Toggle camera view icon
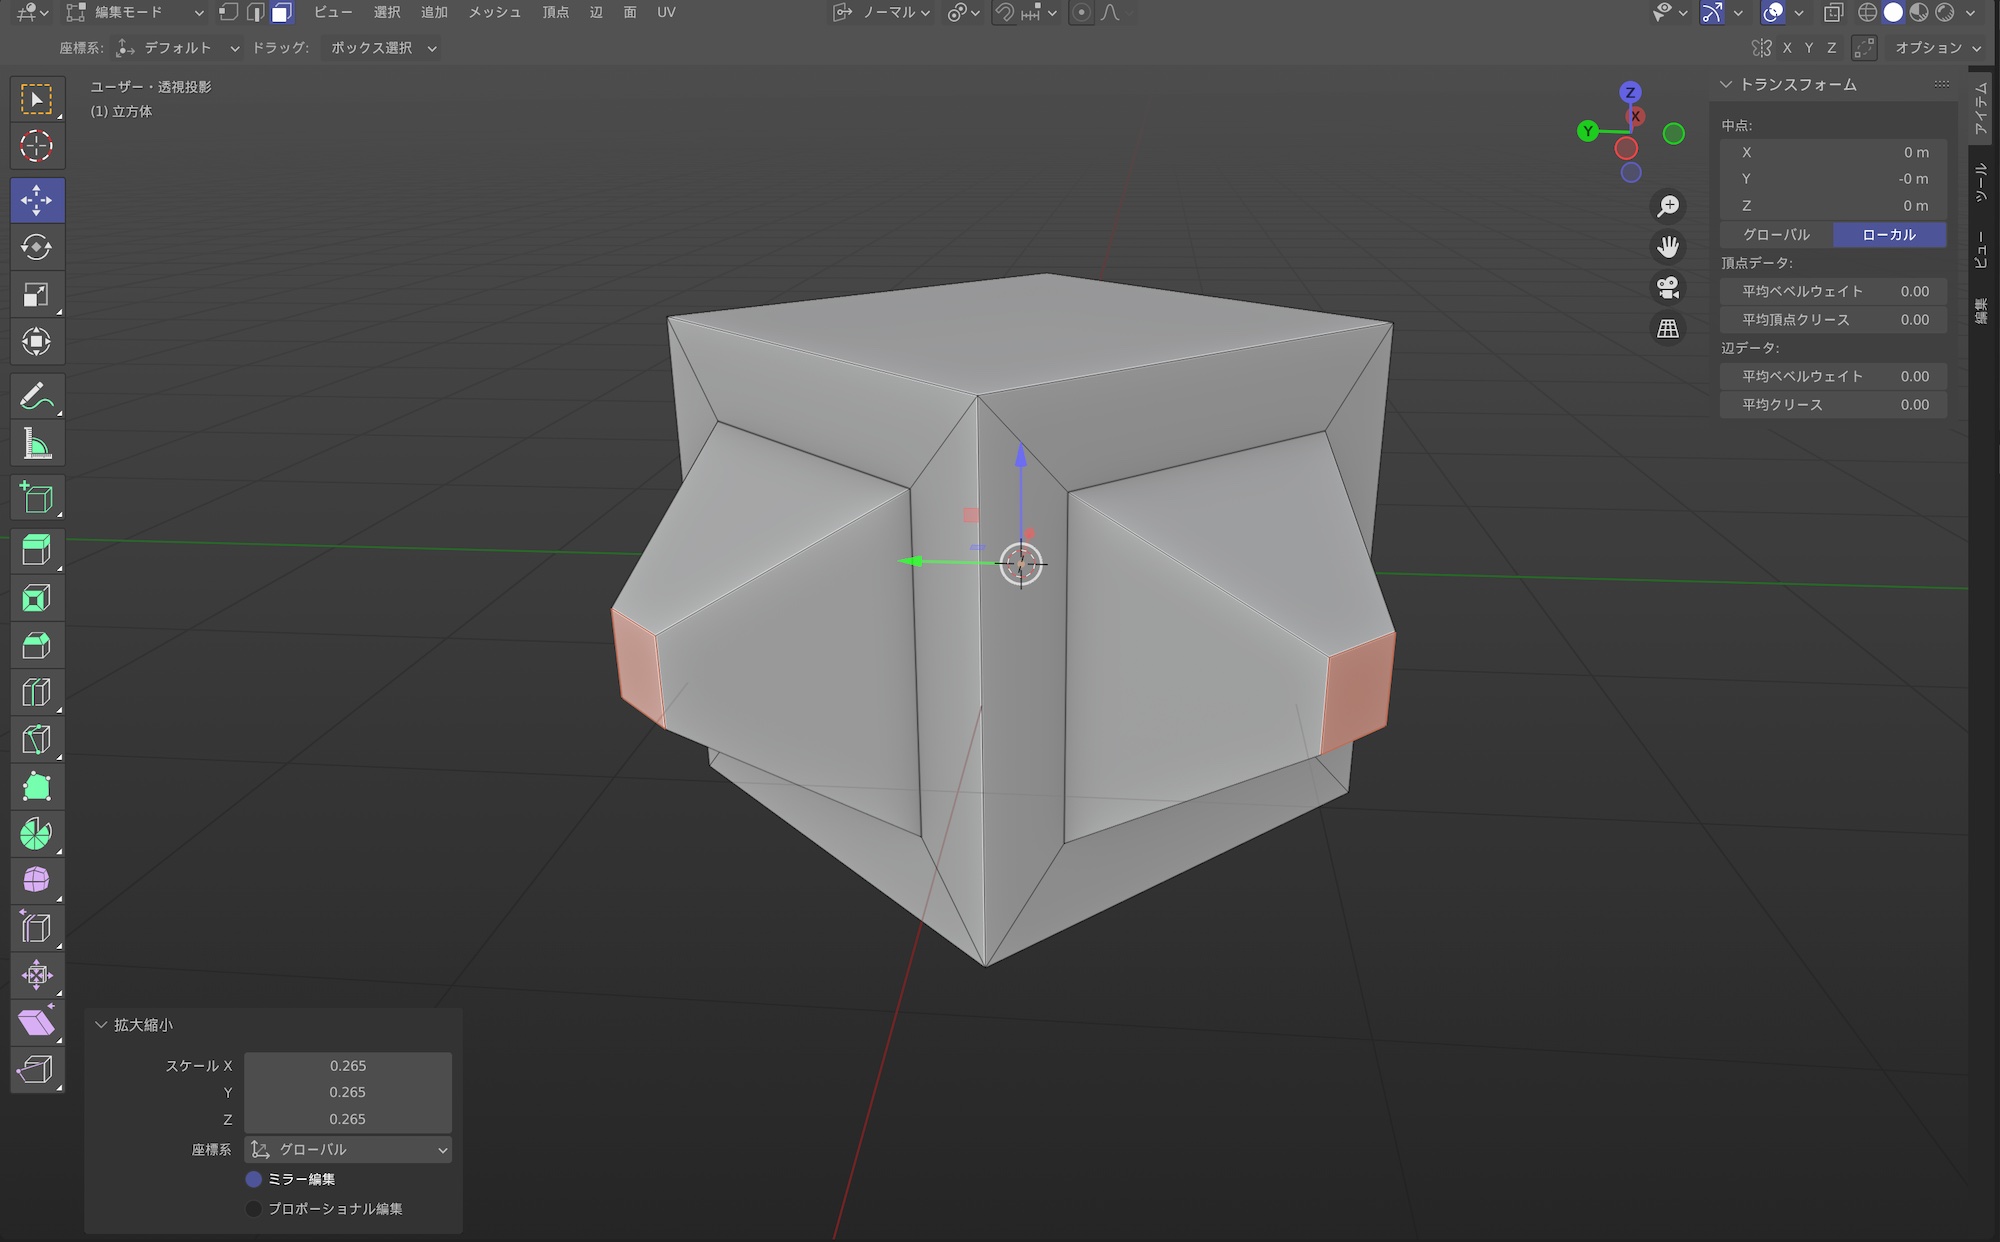This screenshot has width=2000, height=1242. coord(1667,288)
